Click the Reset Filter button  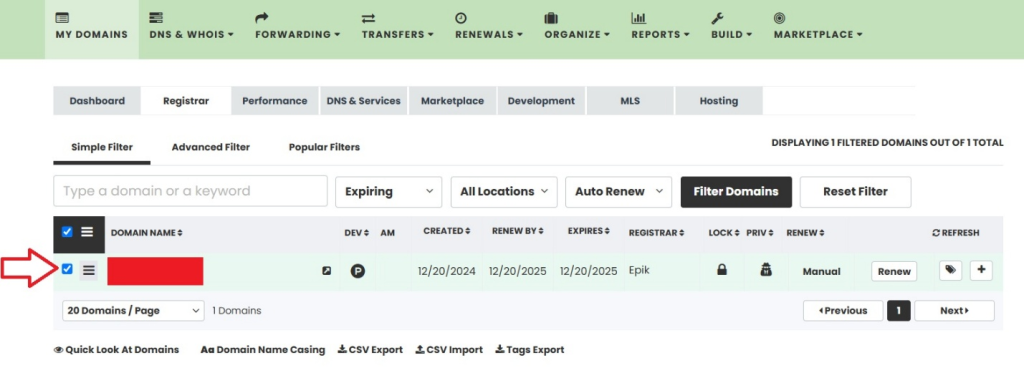coord(856,192)
